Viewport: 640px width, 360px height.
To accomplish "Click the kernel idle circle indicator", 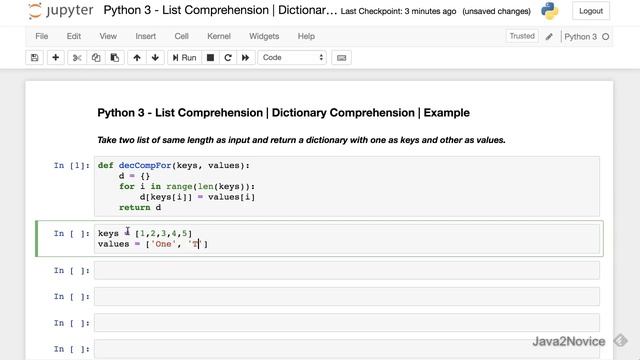I will (x=606, y=37).
